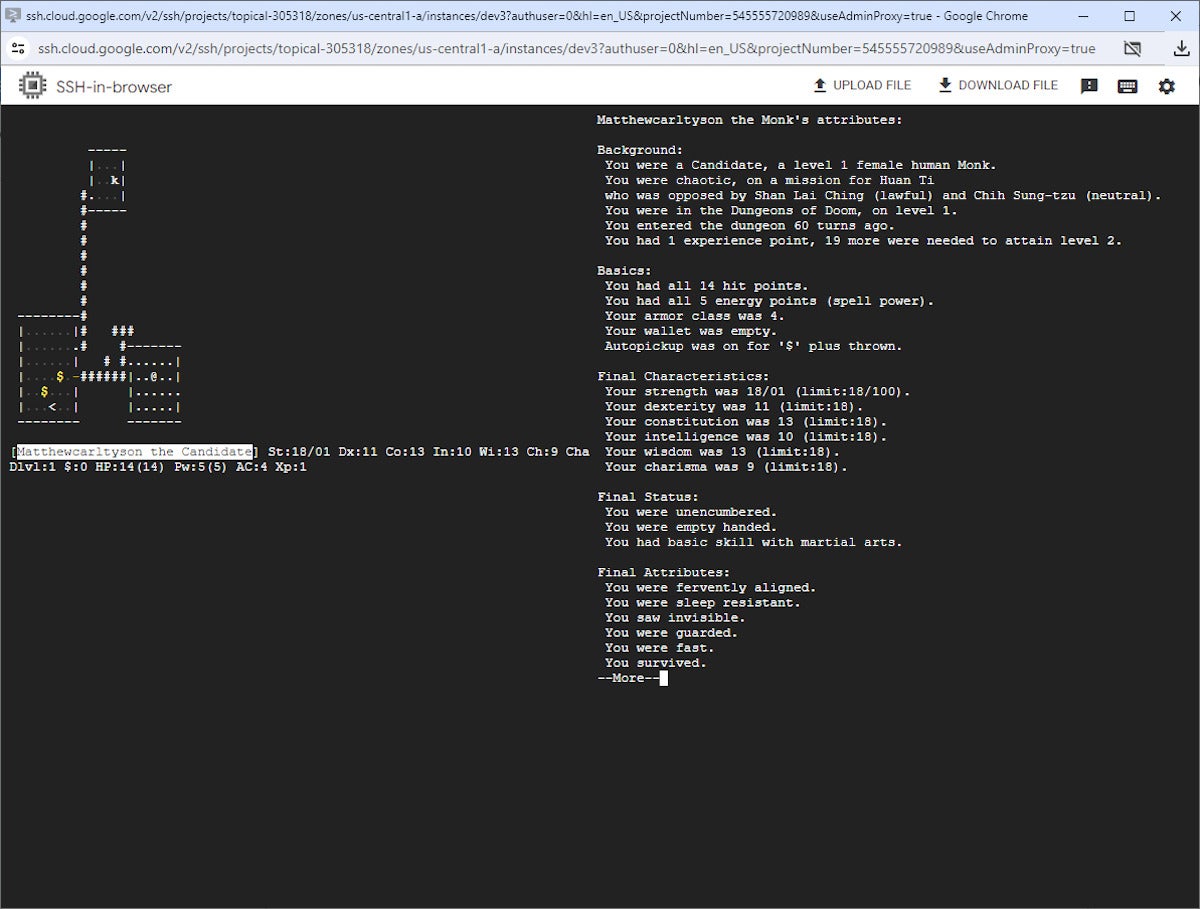Click 'Your wallet was empty.' line
The image size is (1200, 909).
pos(691,331)
